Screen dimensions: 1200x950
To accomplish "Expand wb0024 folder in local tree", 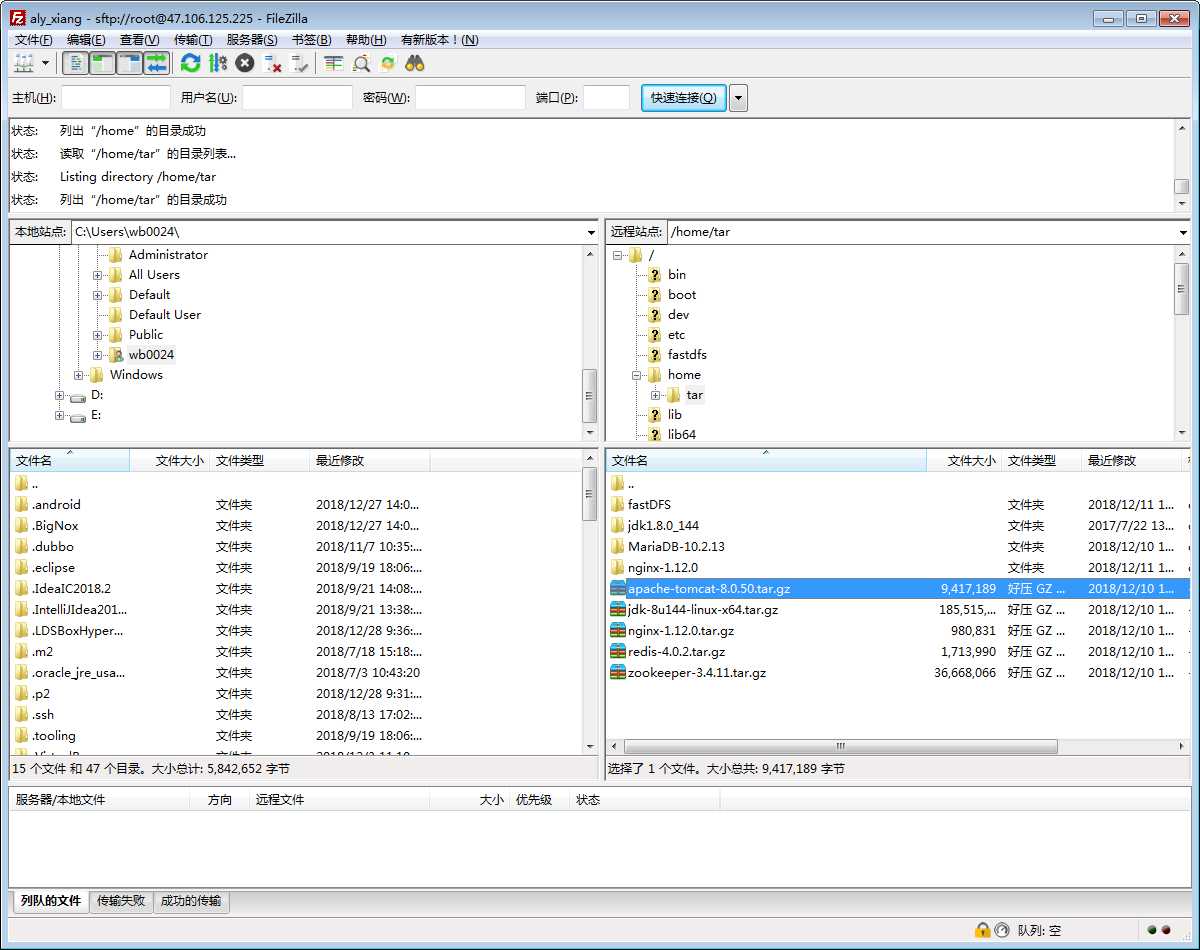I will (x=98, y=355).
